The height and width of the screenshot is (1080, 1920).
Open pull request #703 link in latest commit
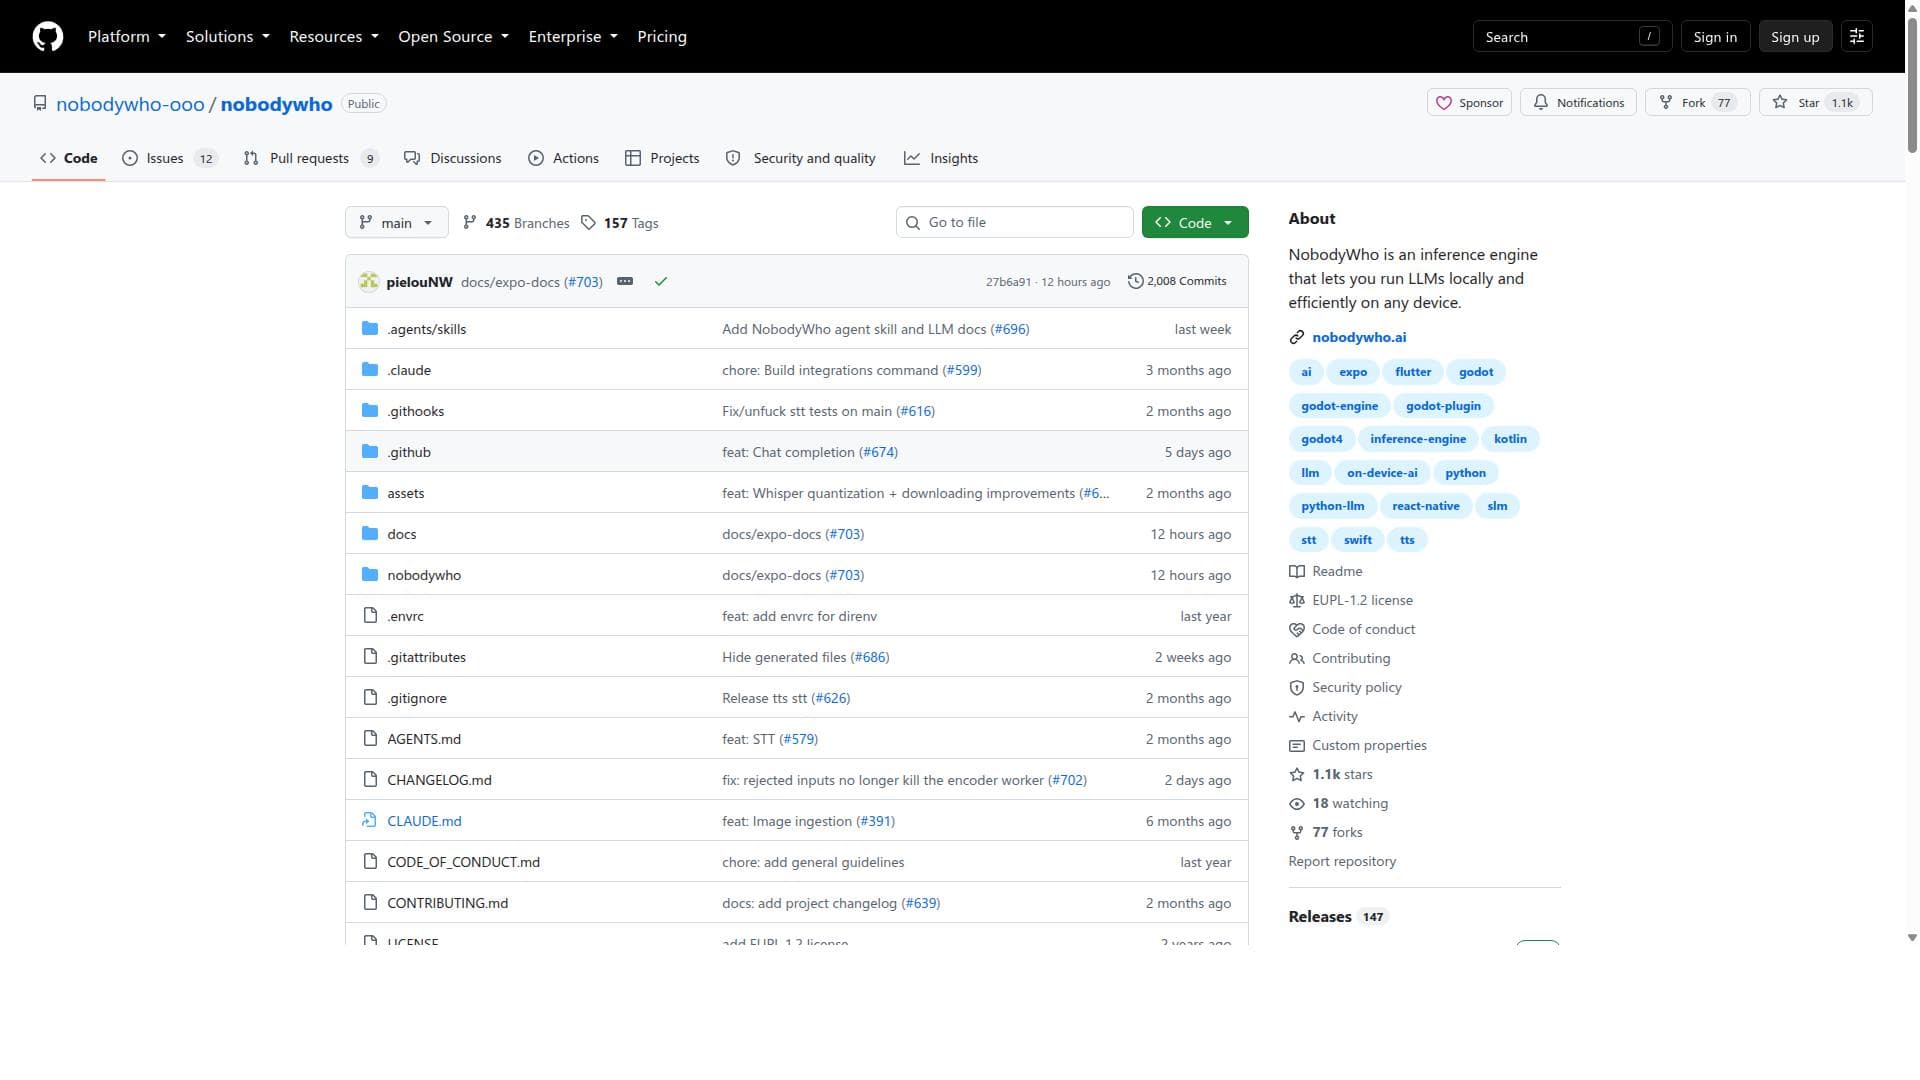[584, 282]
